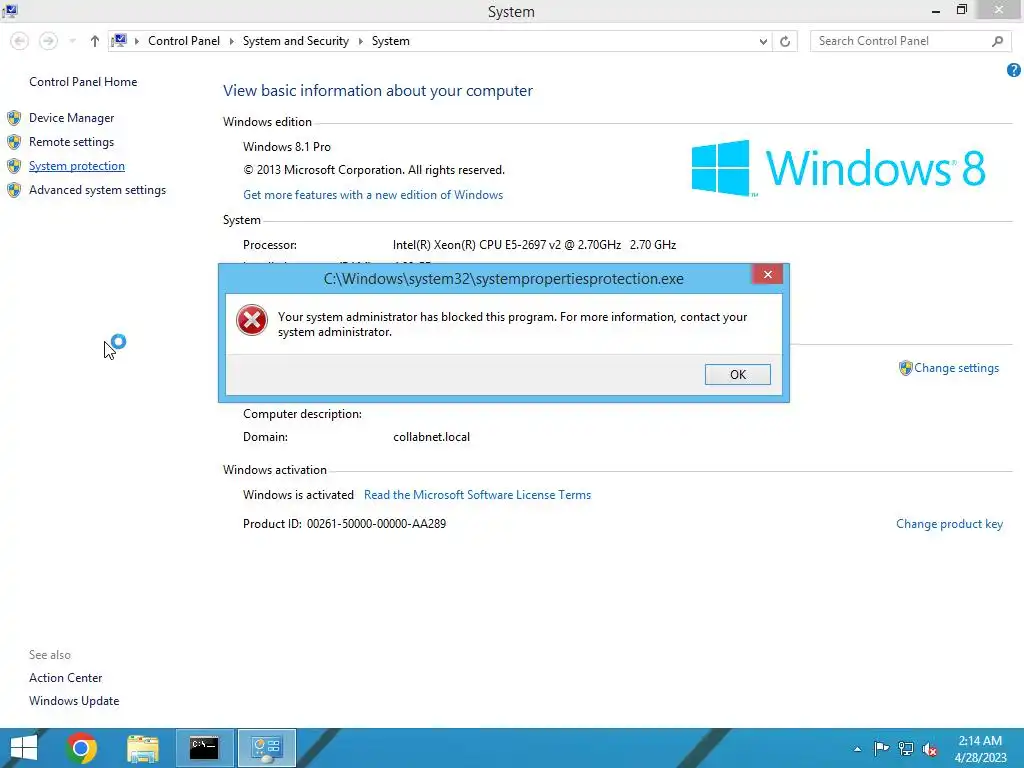The height and width of the screenshot is (768, 1024).
Task: Open the Windows Start button
Action: click(24, 748)
